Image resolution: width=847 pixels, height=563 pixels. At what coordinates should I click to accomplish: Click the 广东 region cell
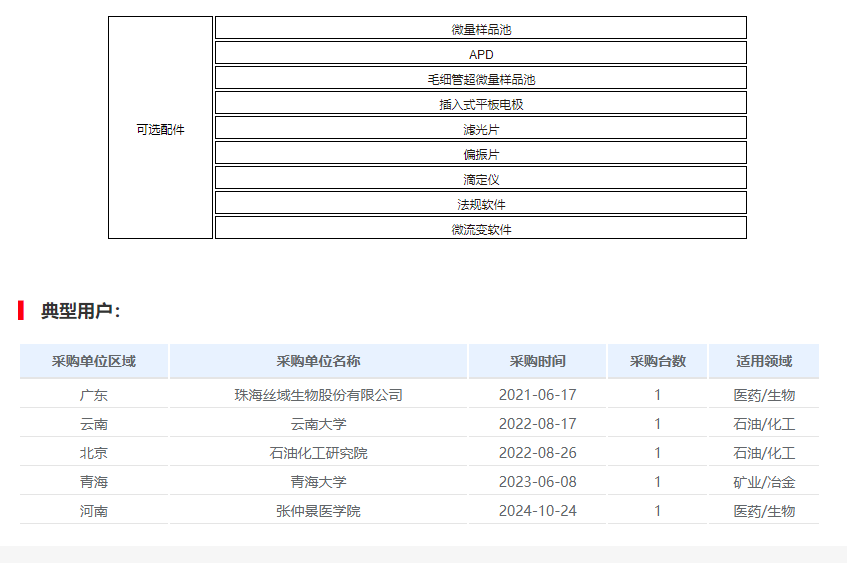click(94, 395)
